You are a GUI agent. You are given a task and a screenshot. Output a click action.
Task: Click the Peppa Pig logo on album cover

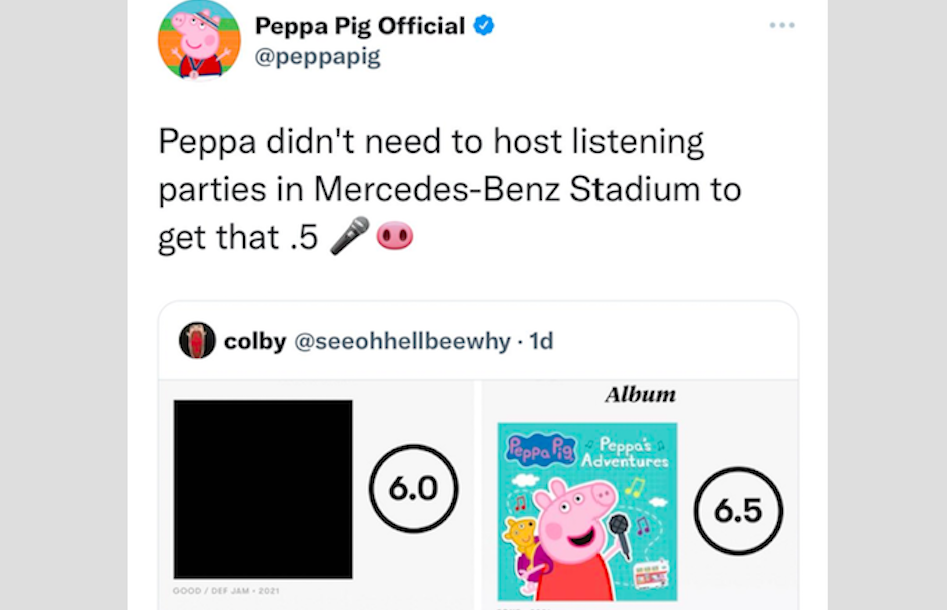click(x=541, y=449)
